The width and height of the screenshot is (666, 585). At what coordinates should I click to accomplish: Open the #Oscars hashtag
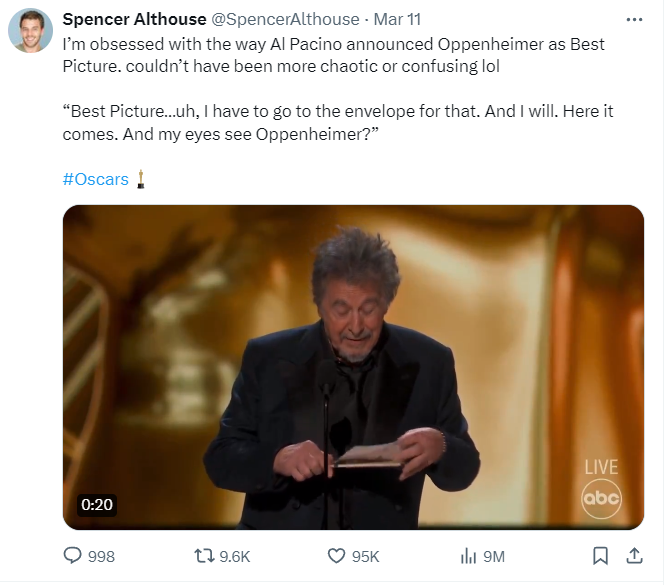[96, 179]
